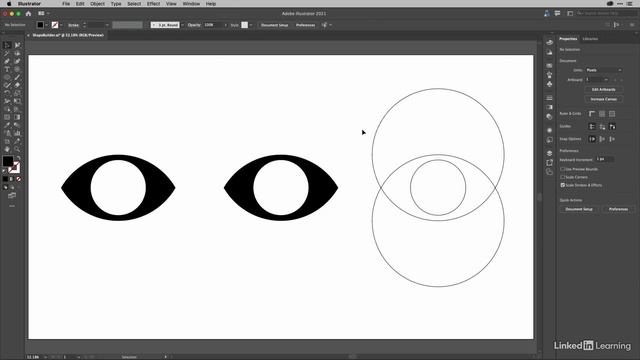The width and height of the screenshot is (640, 360).
Task: Click the fill swatch in control bar
Action: pyautogui.click(x=40, y=25)
